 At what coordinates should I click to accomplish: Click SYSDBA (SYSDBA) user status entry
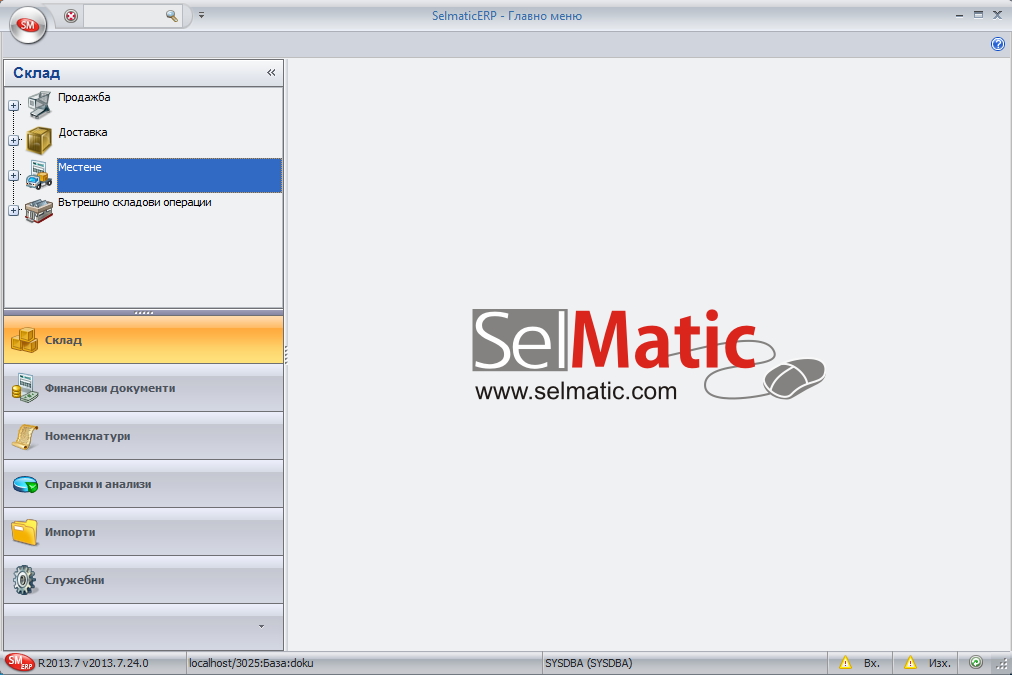589,663
